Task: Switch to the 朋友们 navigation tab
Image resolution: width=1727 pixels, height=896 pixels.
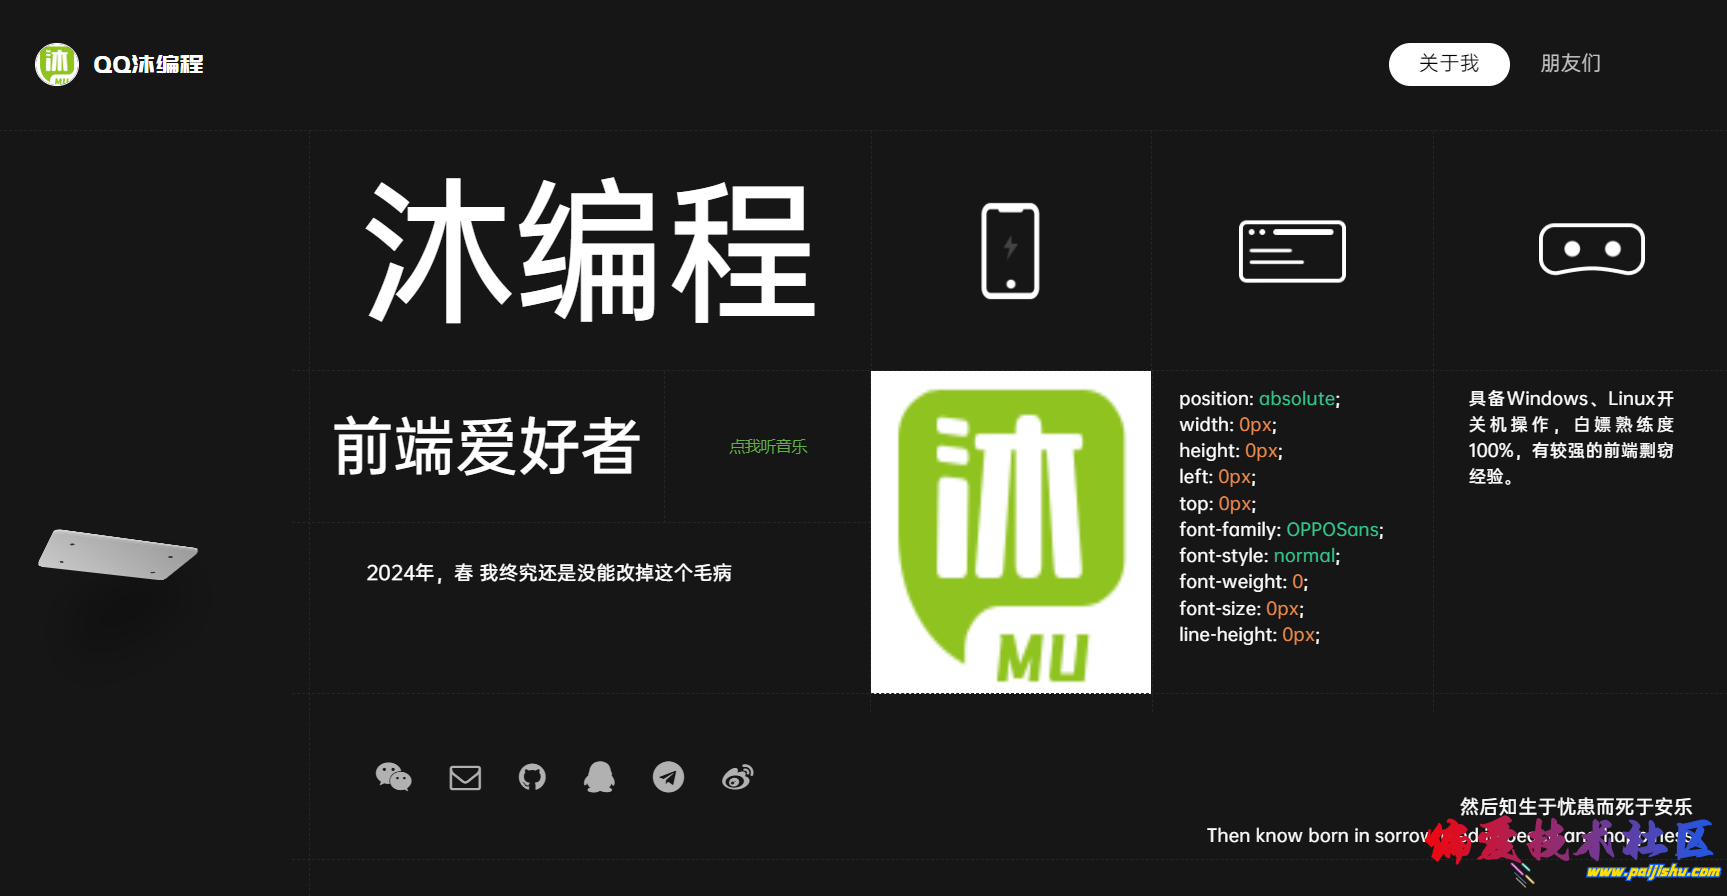Action: (x=1570, y=64)
